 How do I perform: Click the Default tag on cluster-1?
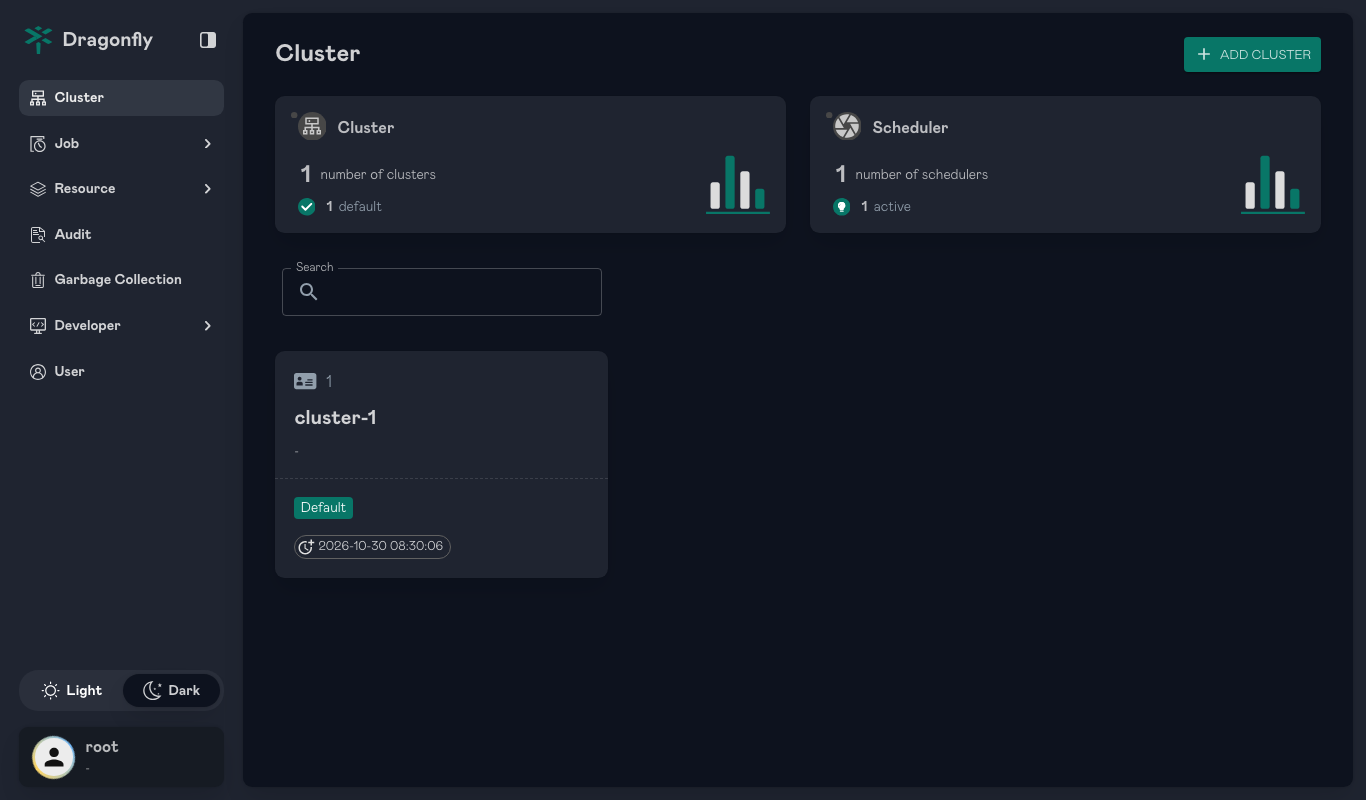(x=323, y=508)
